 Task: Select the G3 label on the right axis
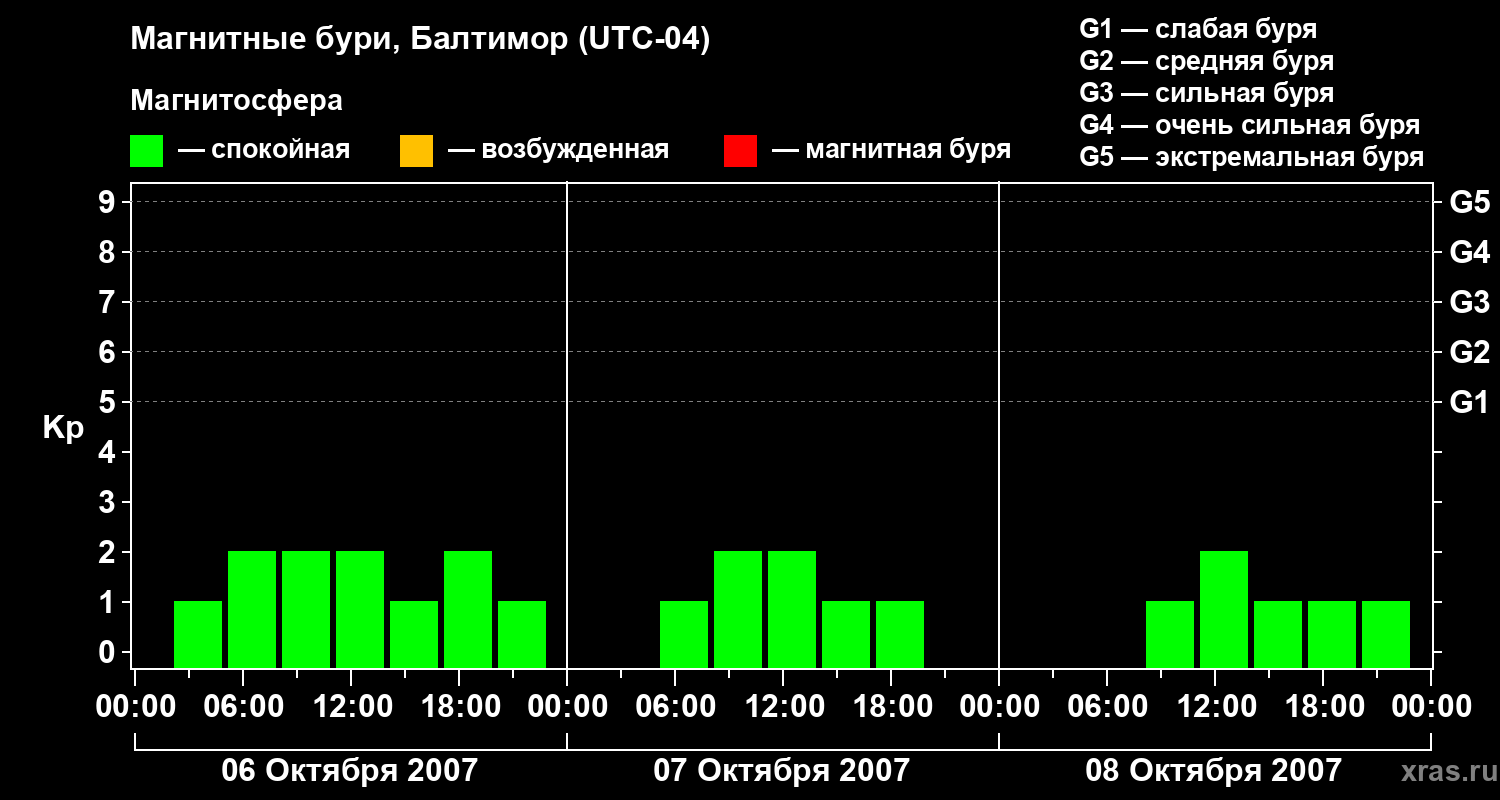[1469, 302]
